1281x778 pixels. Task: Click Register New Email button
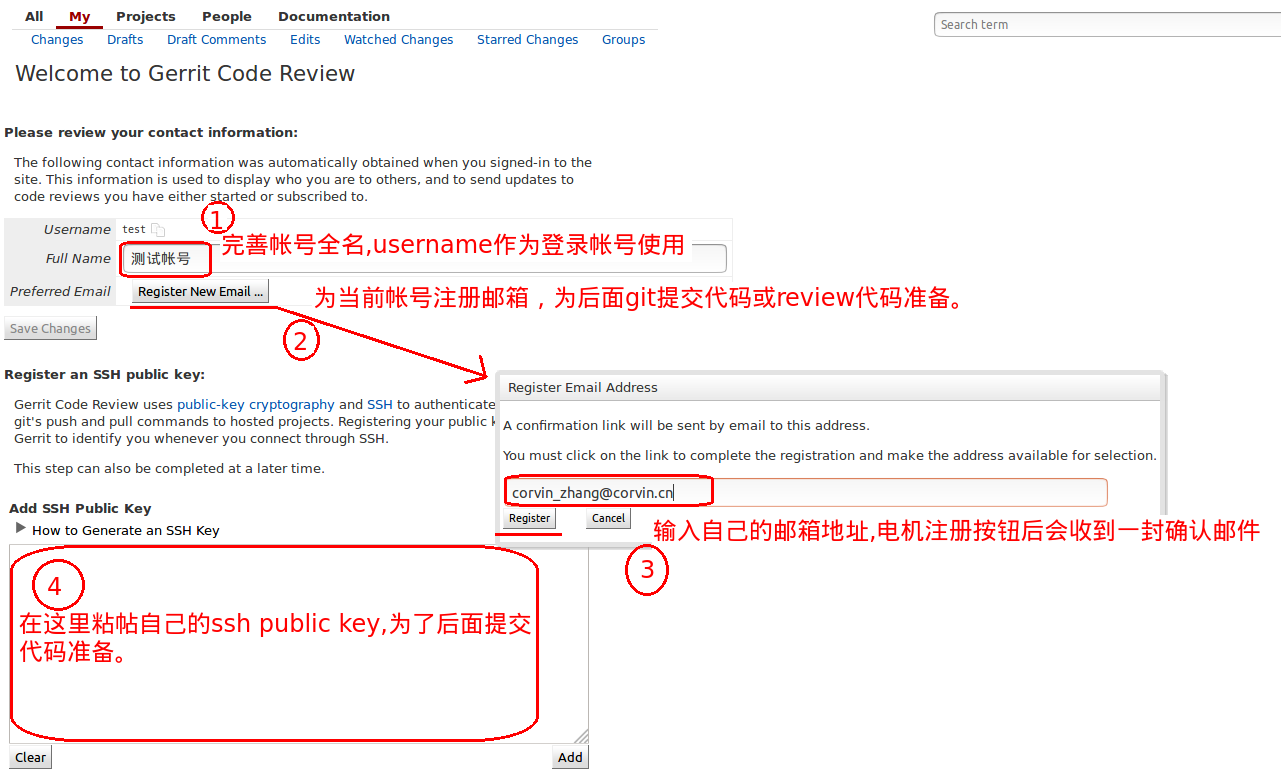coord(201,292)
